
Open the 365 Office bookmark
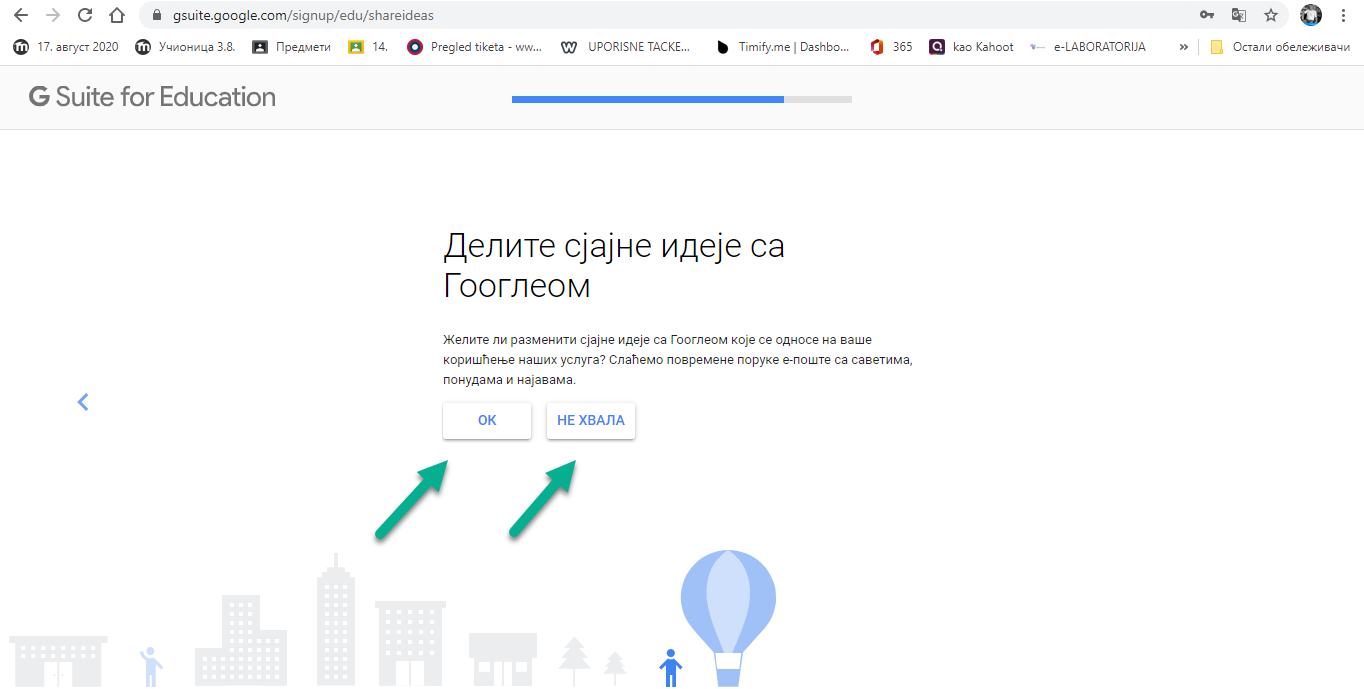point(891,47)
